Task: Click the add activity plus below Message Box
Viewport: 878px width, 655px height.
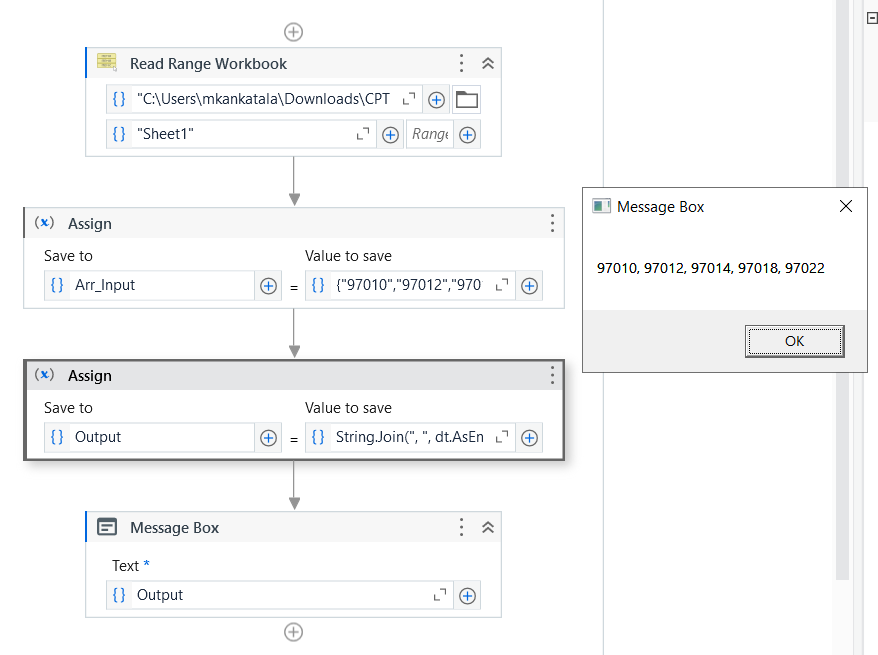Action: tap(293, 632)
